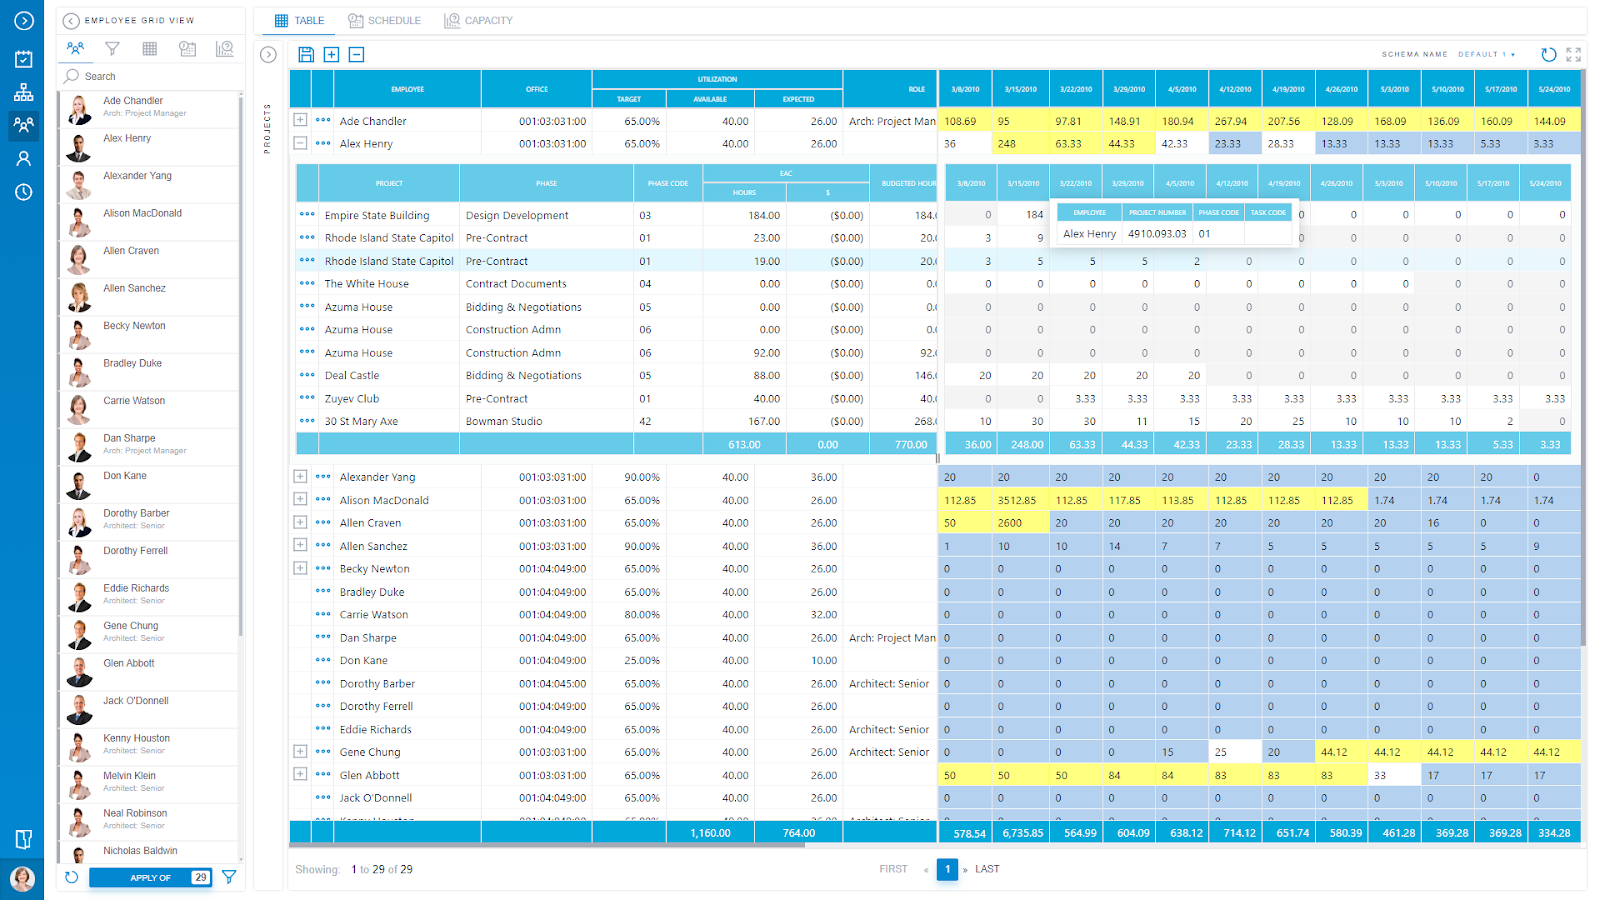Viewport: 1600px width, 900px height.
Task: Open three-dot menu for Empire State Building project
Action: tap(307, 214)
